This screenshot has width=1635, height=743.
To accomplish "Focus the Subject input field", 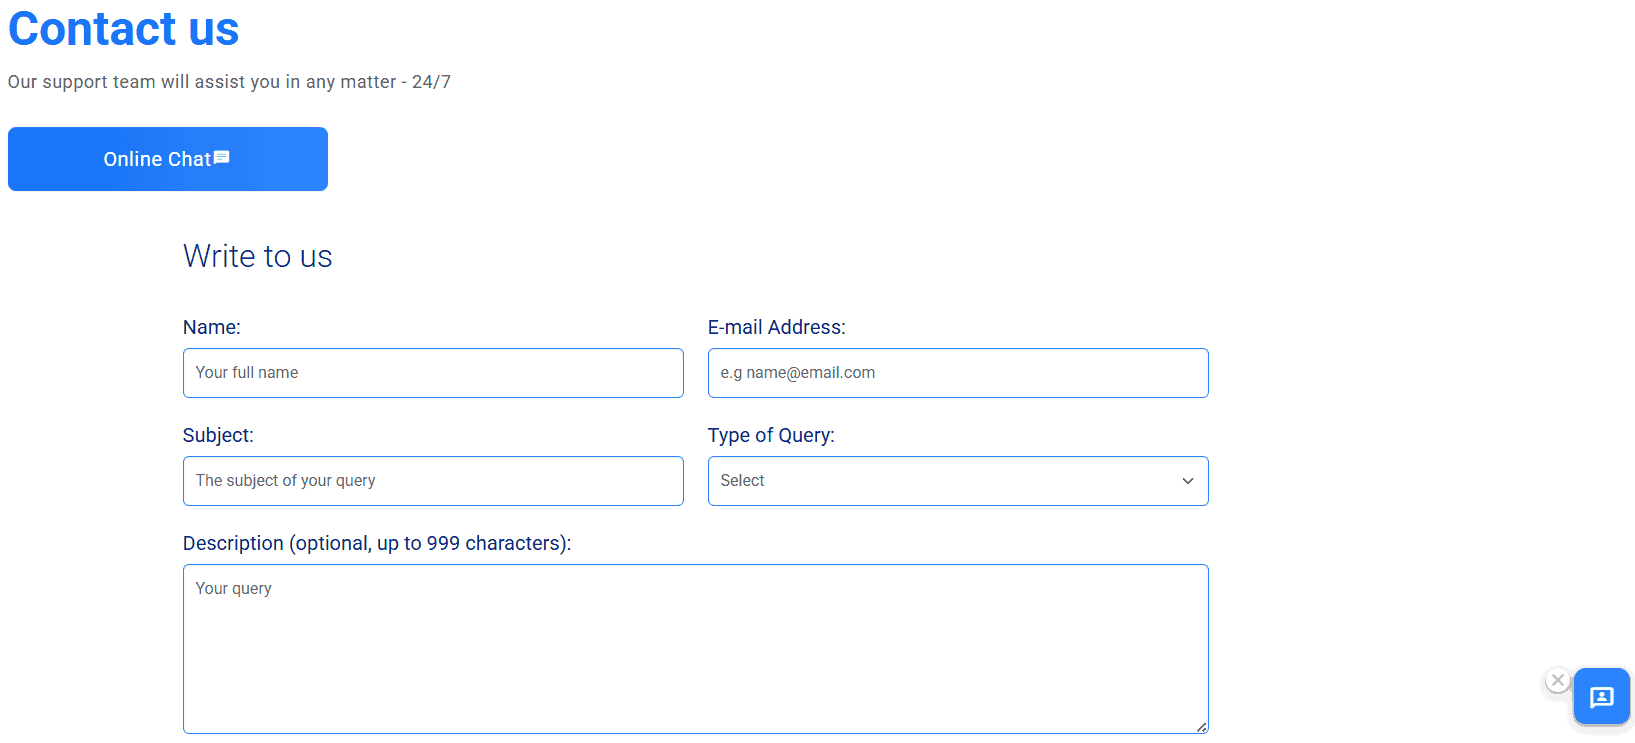I will (x=432, y=480).
